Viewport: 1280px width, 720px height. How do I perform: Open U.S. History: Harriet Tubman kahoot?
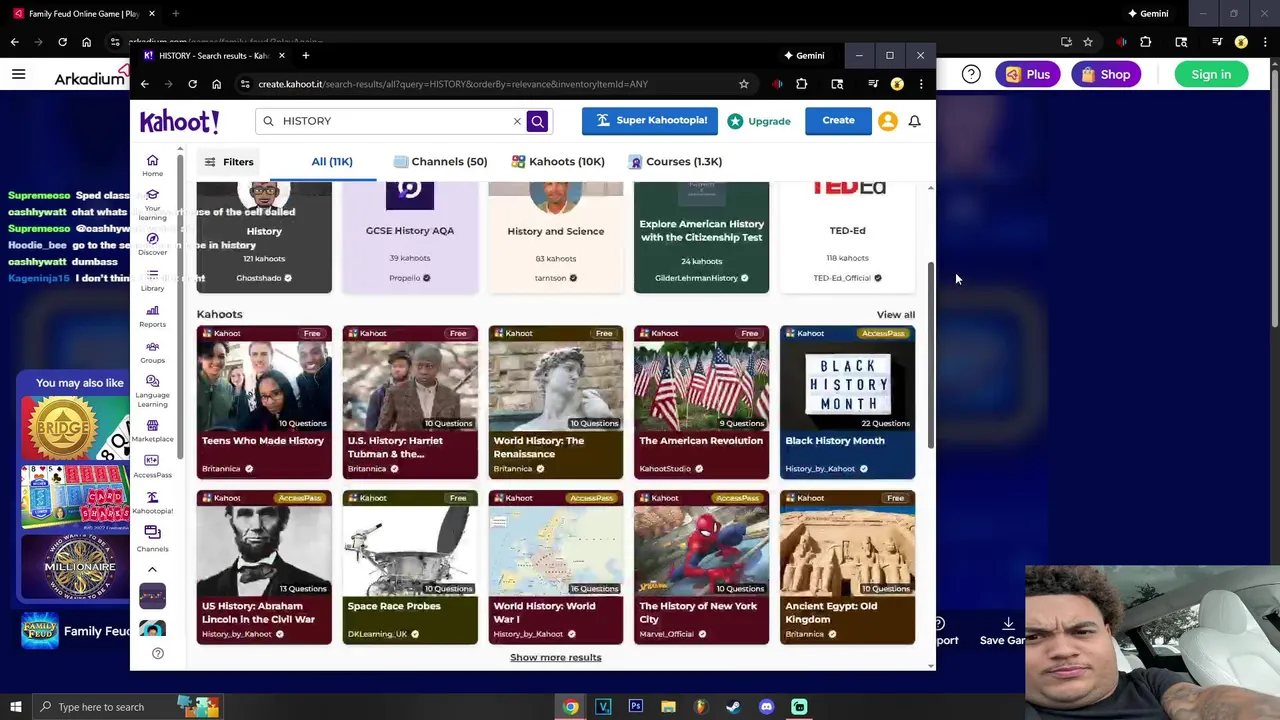[410, 402]
